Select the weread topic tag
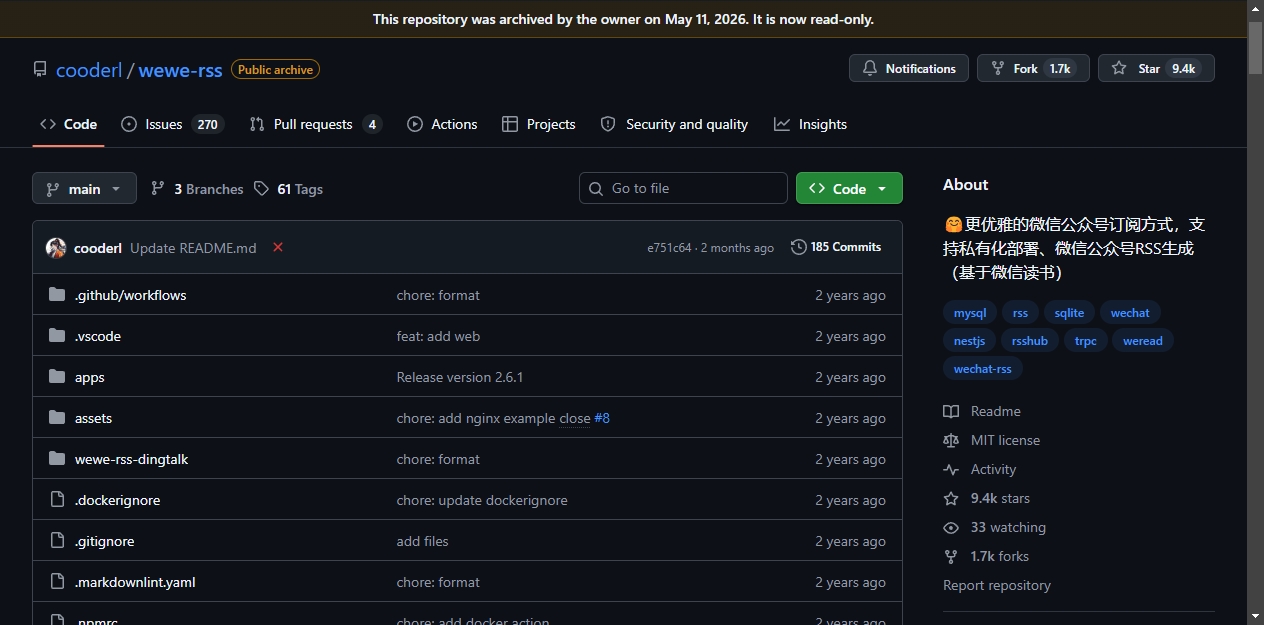Screen dimensions: 1264x625 1143,341
